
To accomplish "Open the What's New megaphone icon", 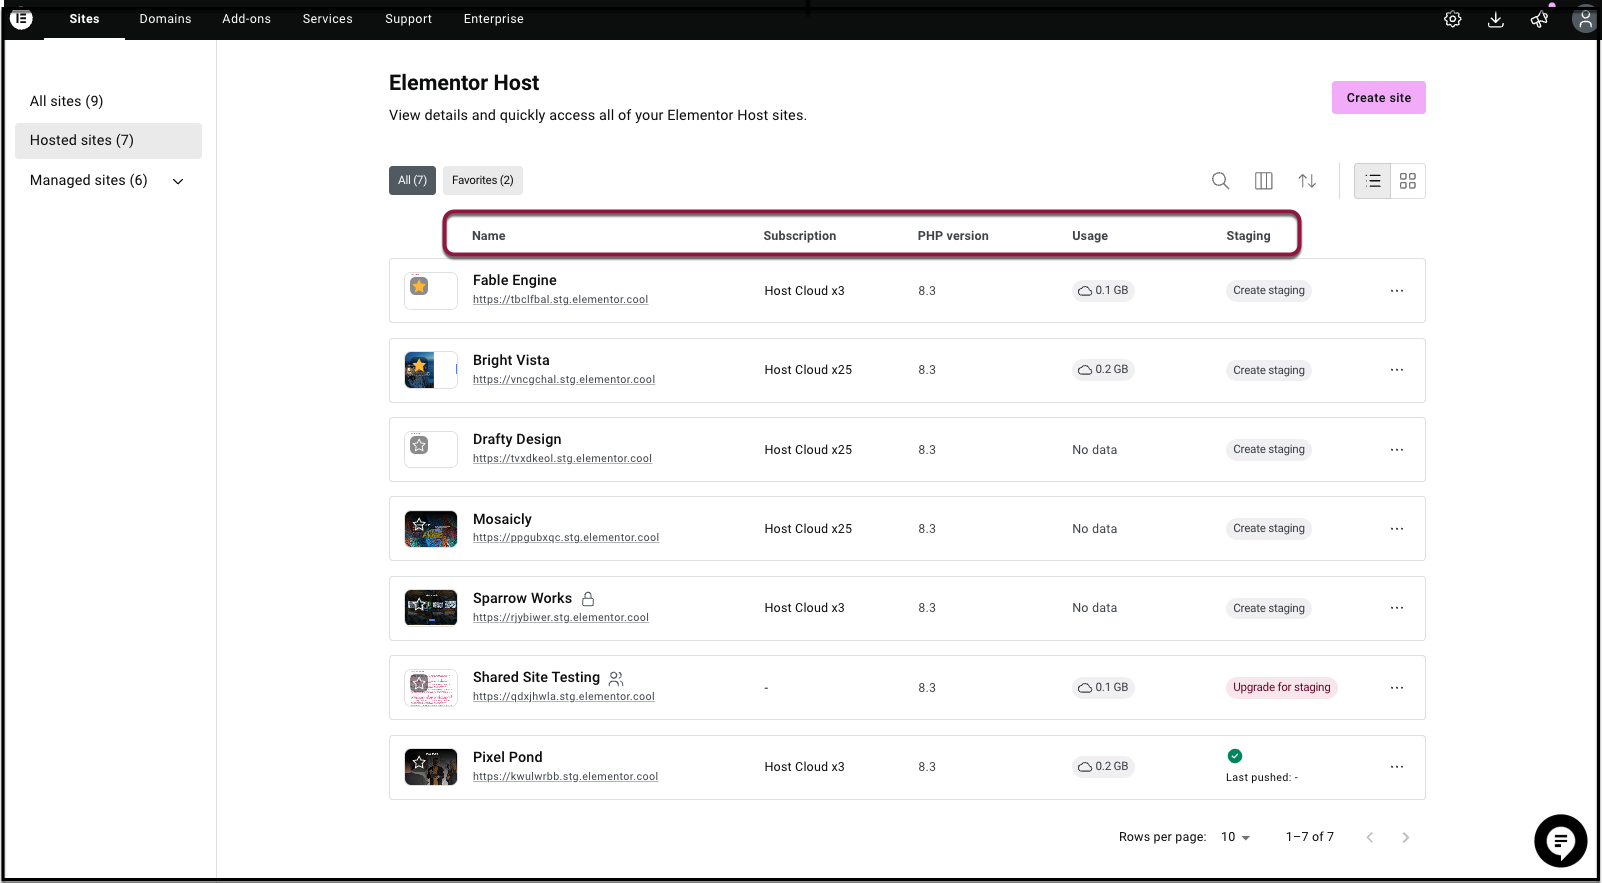I will pyautogui.click(x=1539, y=19).
